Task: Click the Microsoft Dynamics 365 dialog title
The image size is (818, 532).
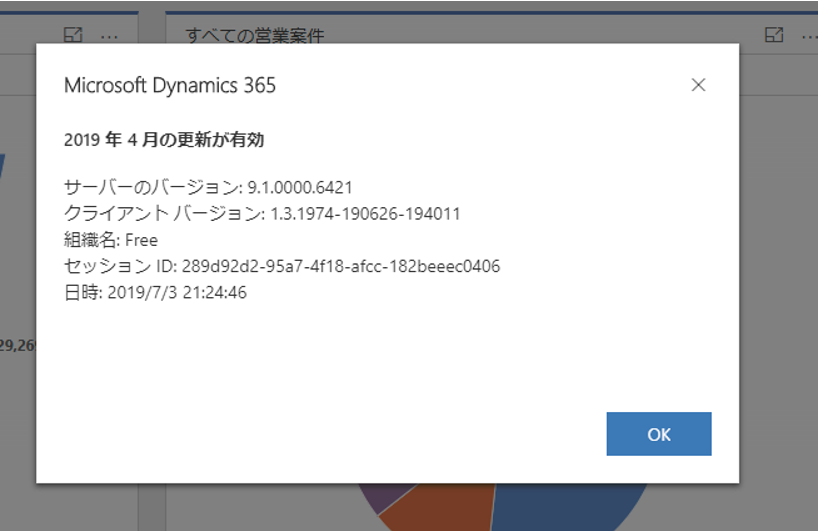Action: tap(170, 85)
